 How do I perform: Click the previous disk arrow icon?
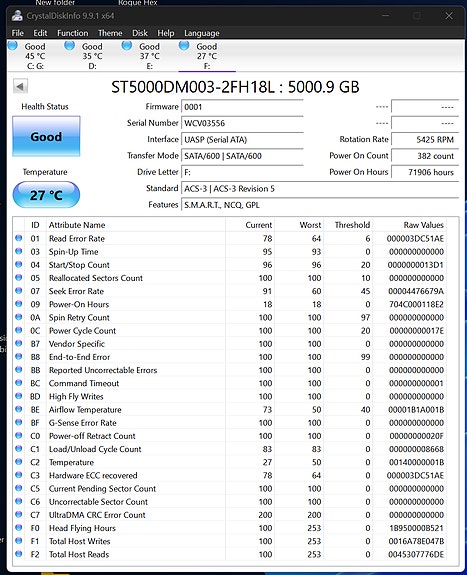point(20,87)
